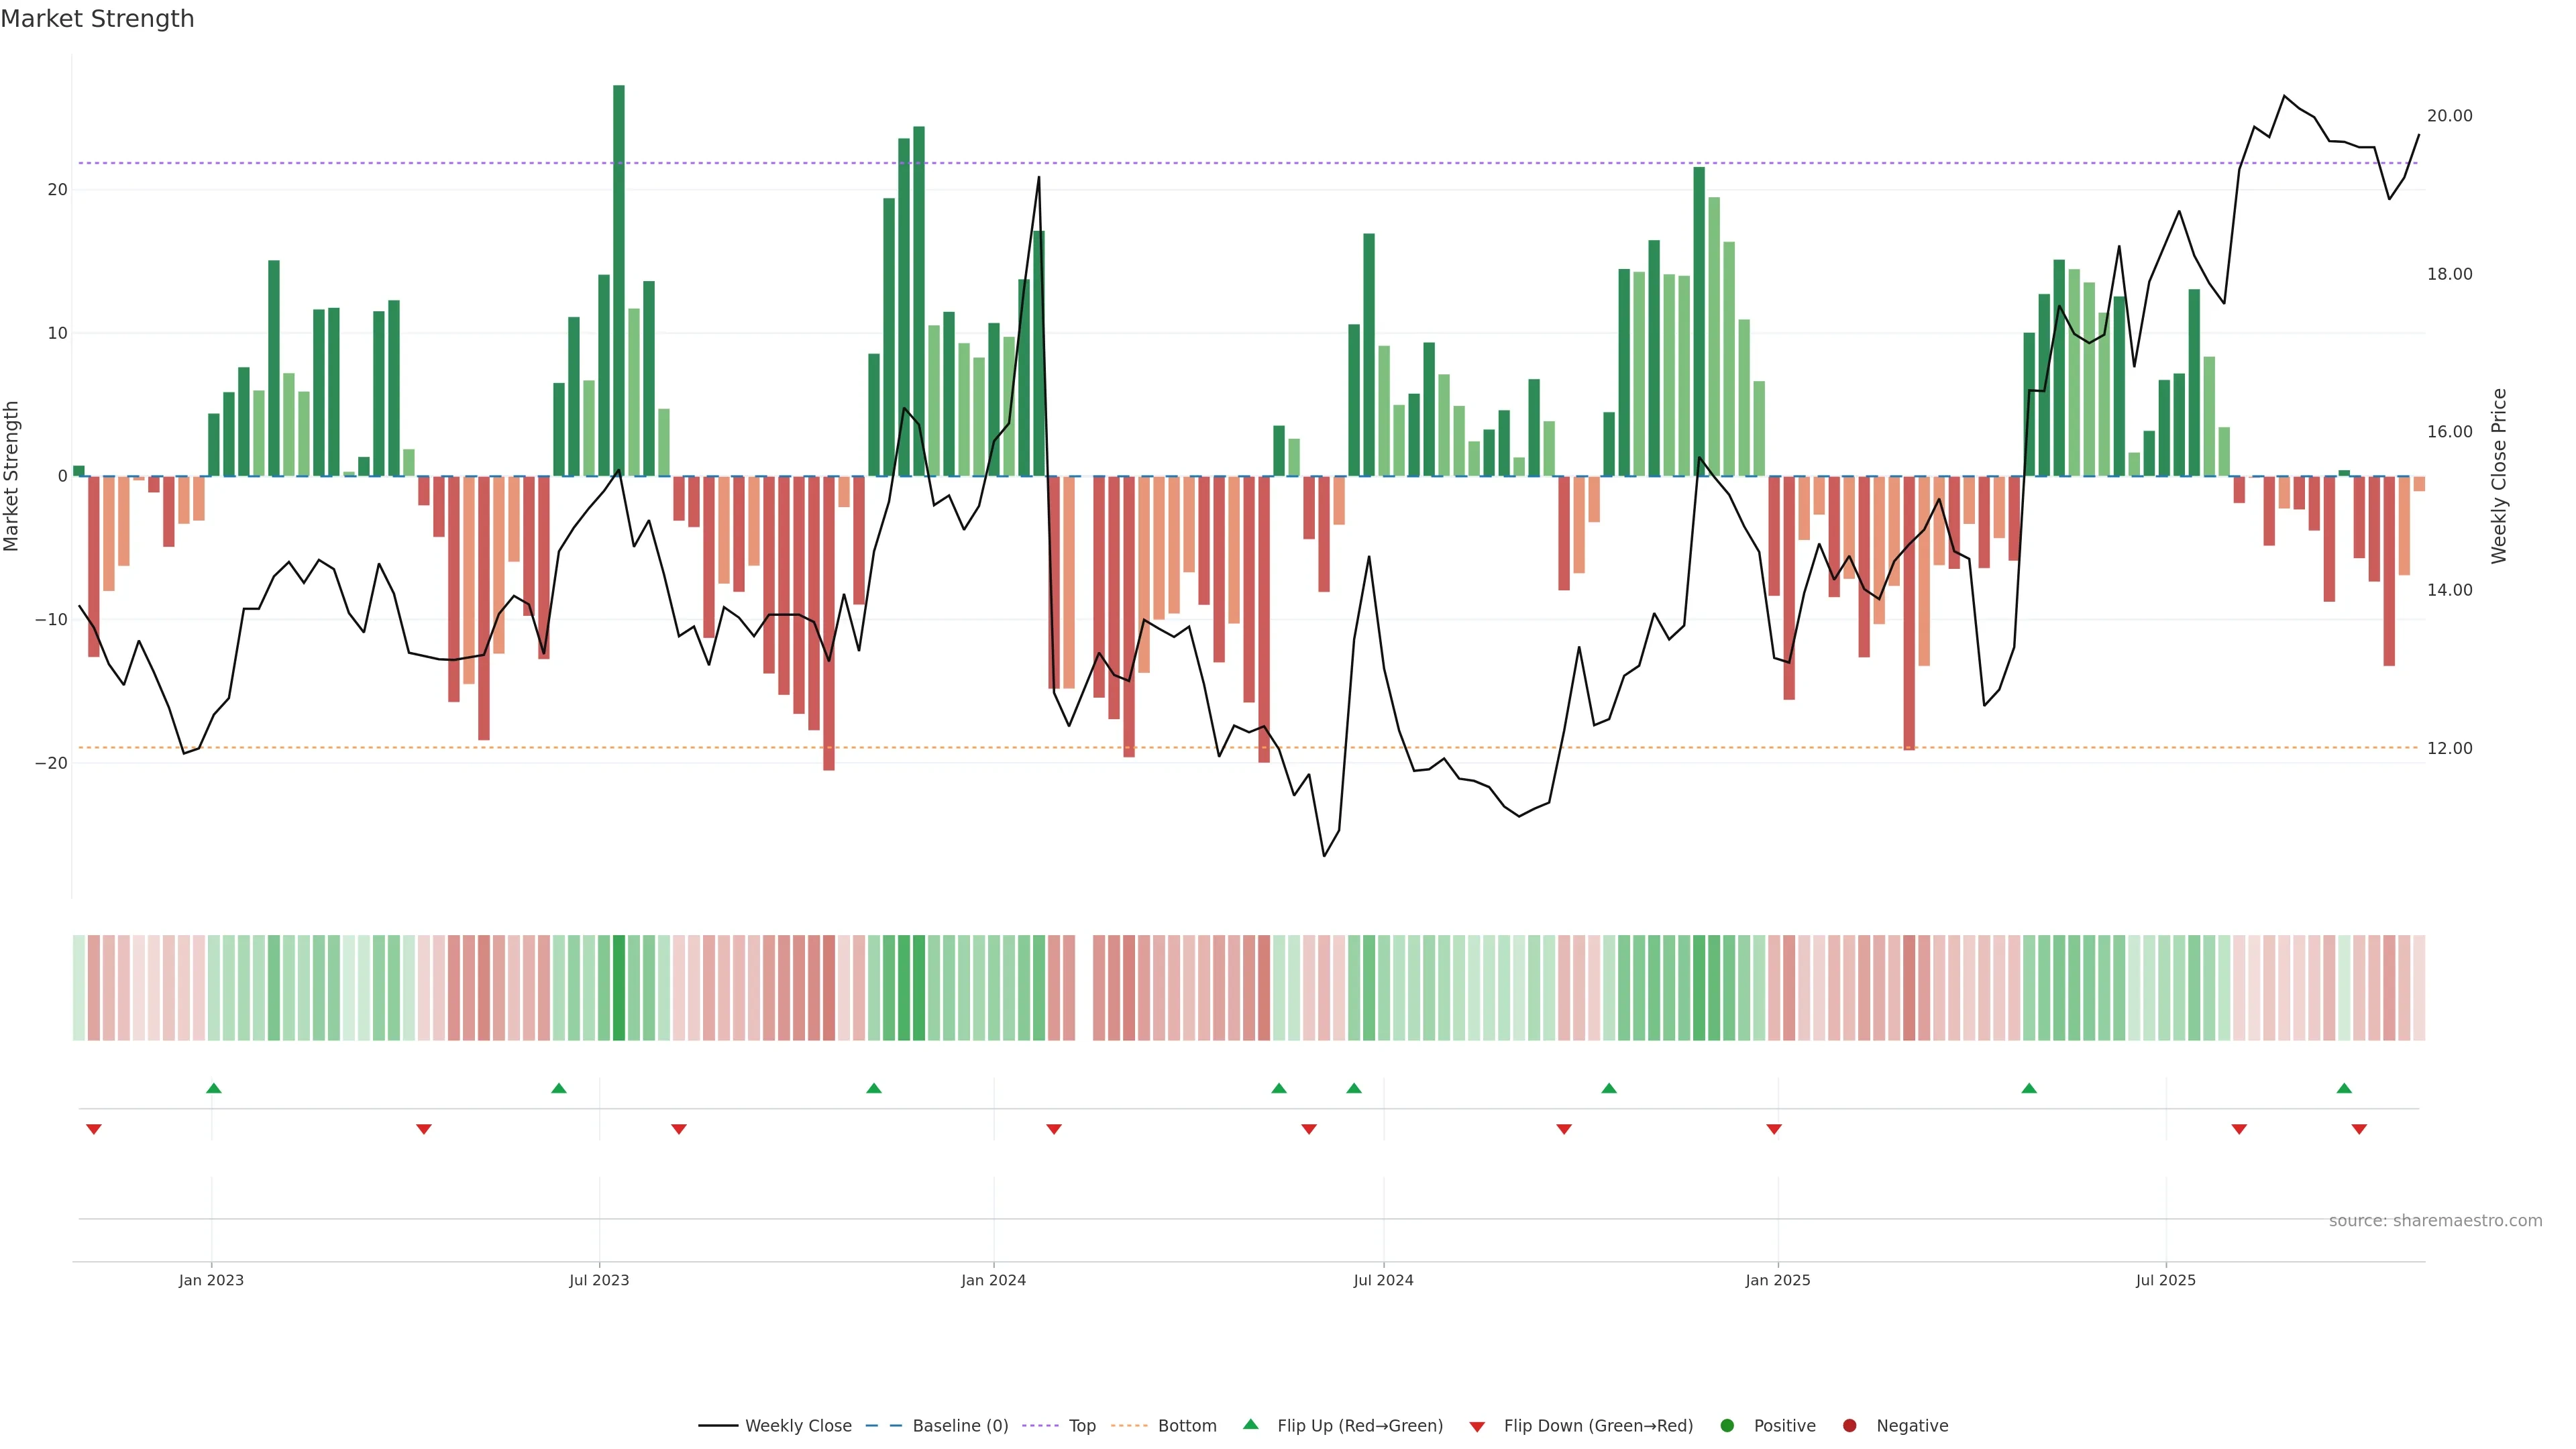This screenshot has height=1449, width=2576.
Task: Click the green Positive legend dot
Action: [x=1727, y=1426]
